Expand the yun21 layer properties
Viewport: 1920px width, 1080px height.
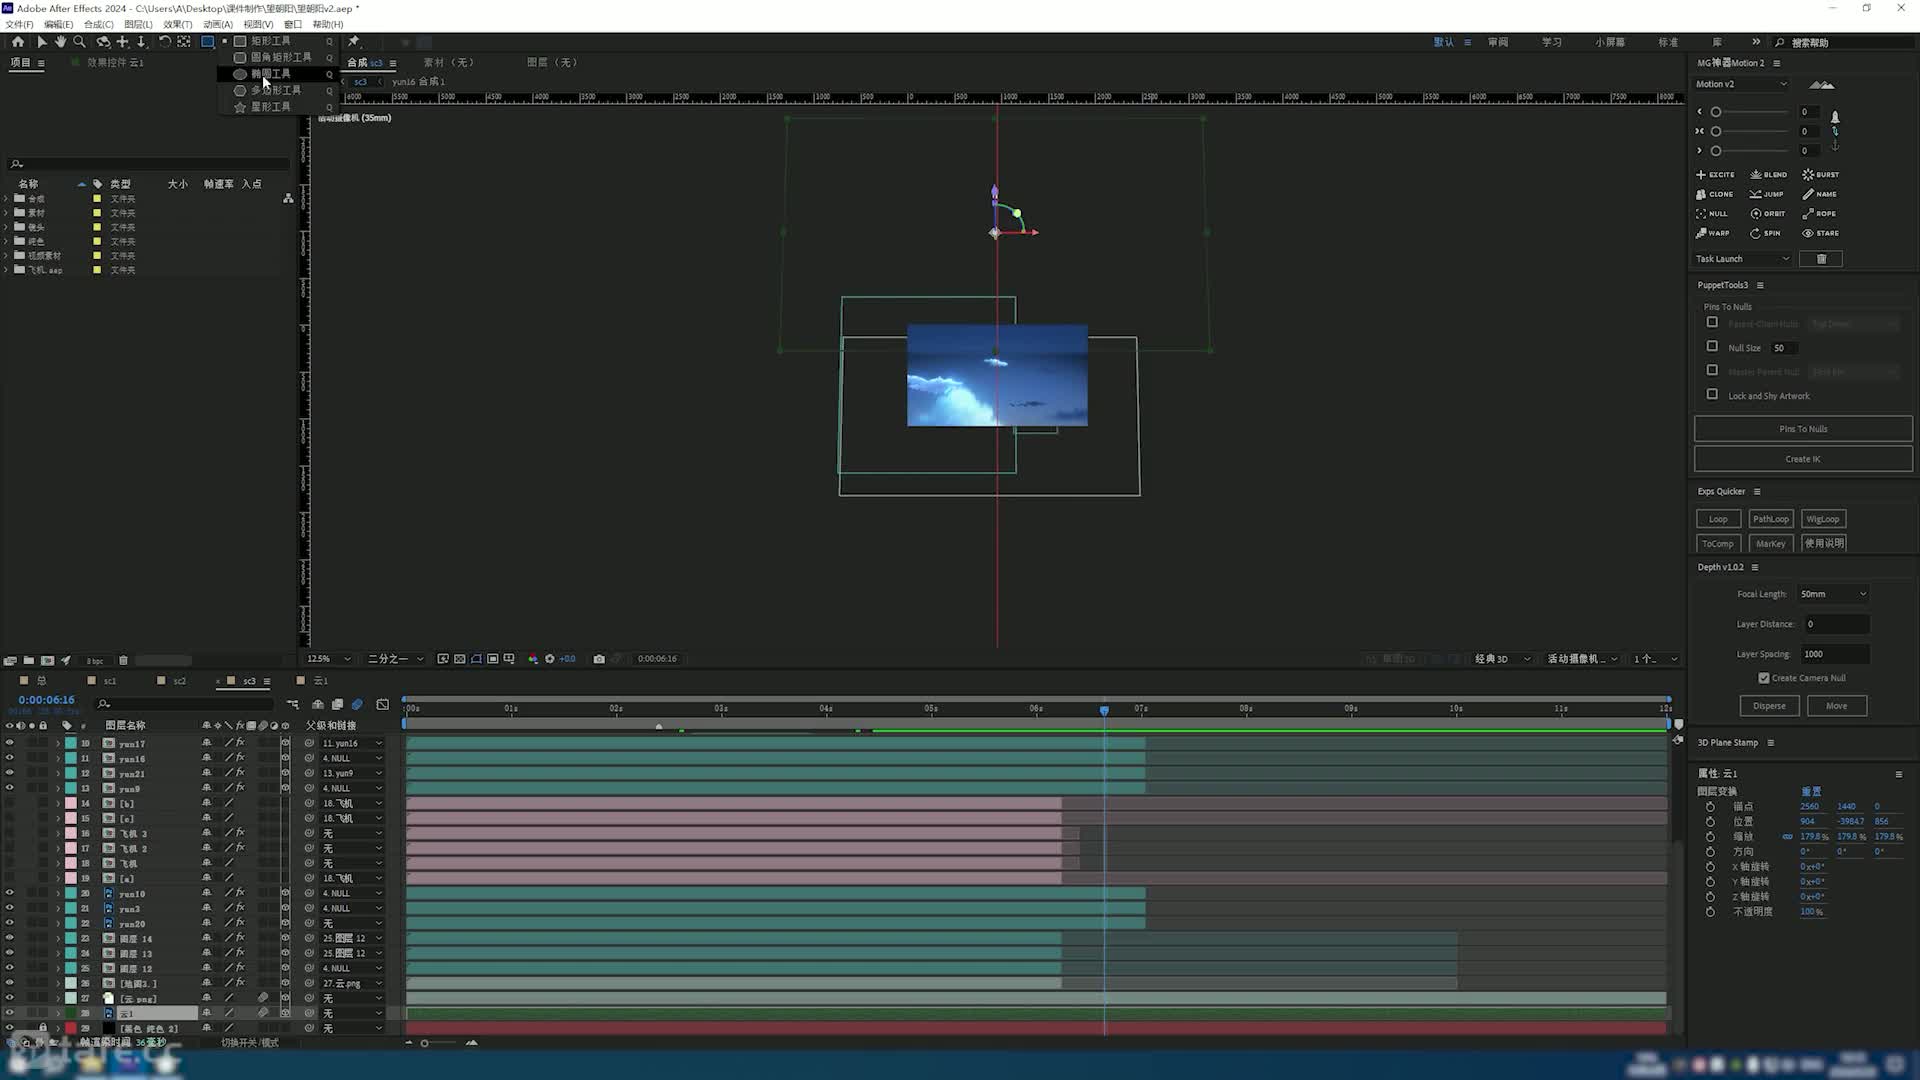coord(58,774)
